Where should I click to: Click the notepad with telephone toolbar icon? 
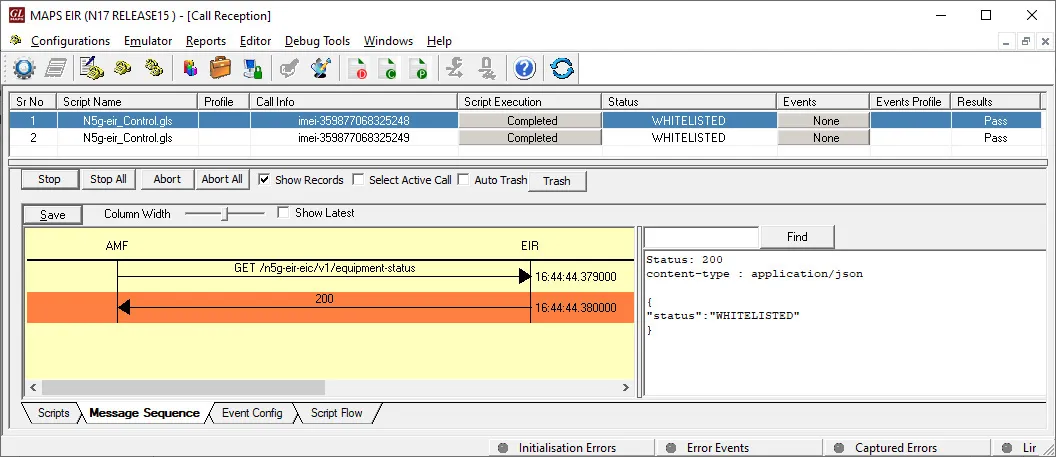coord(92,68)
